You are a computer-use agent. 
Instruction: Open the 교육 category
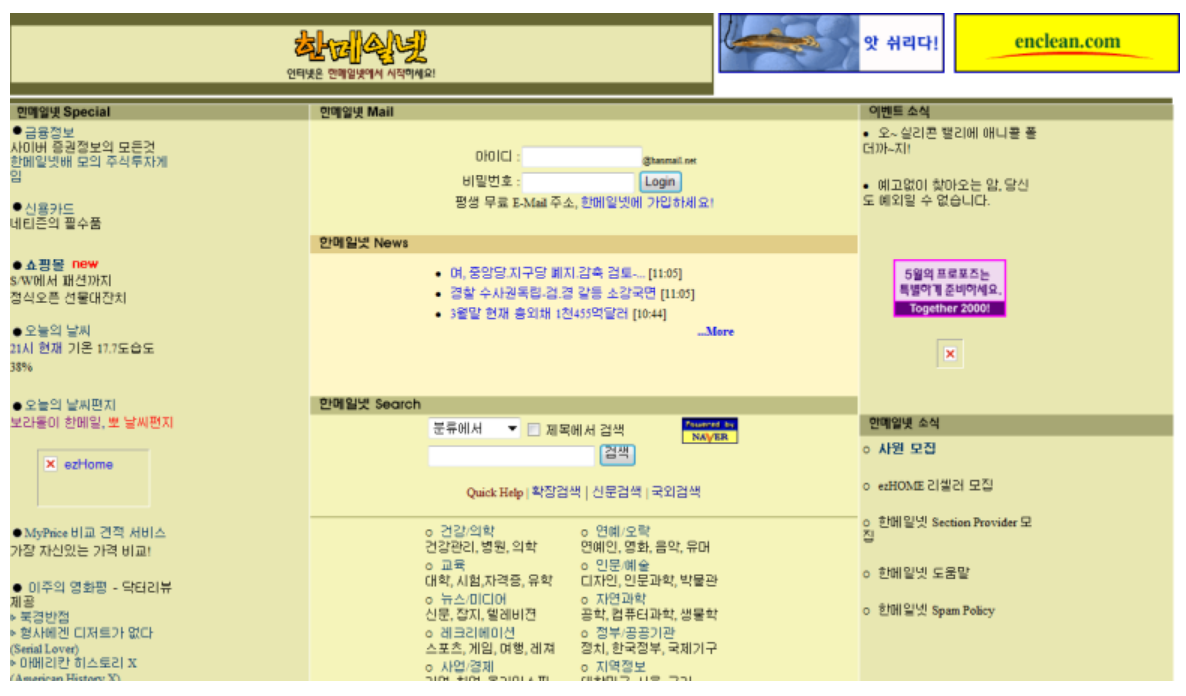tap(452, 565)
